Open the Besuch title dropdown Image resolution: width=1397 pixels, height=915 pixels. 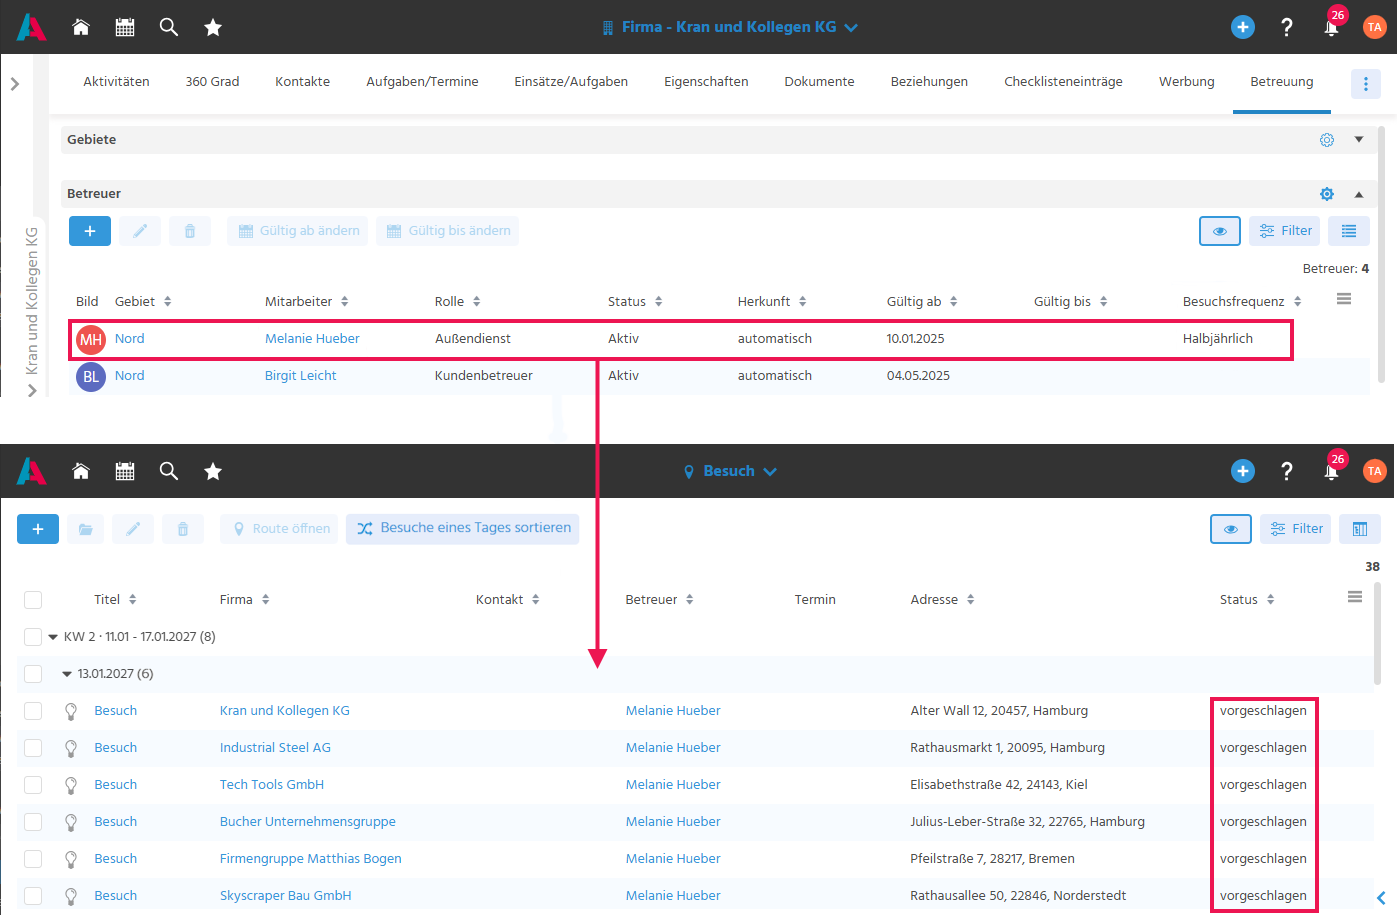[730, 471]
